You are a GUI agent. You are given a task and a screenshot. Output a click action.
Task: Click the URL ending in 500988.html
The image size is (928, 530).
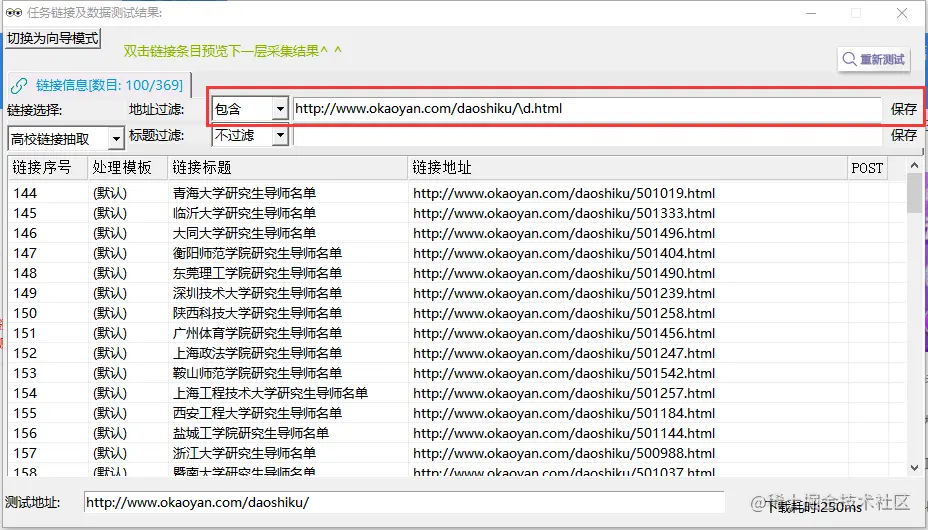pos(564,453)
